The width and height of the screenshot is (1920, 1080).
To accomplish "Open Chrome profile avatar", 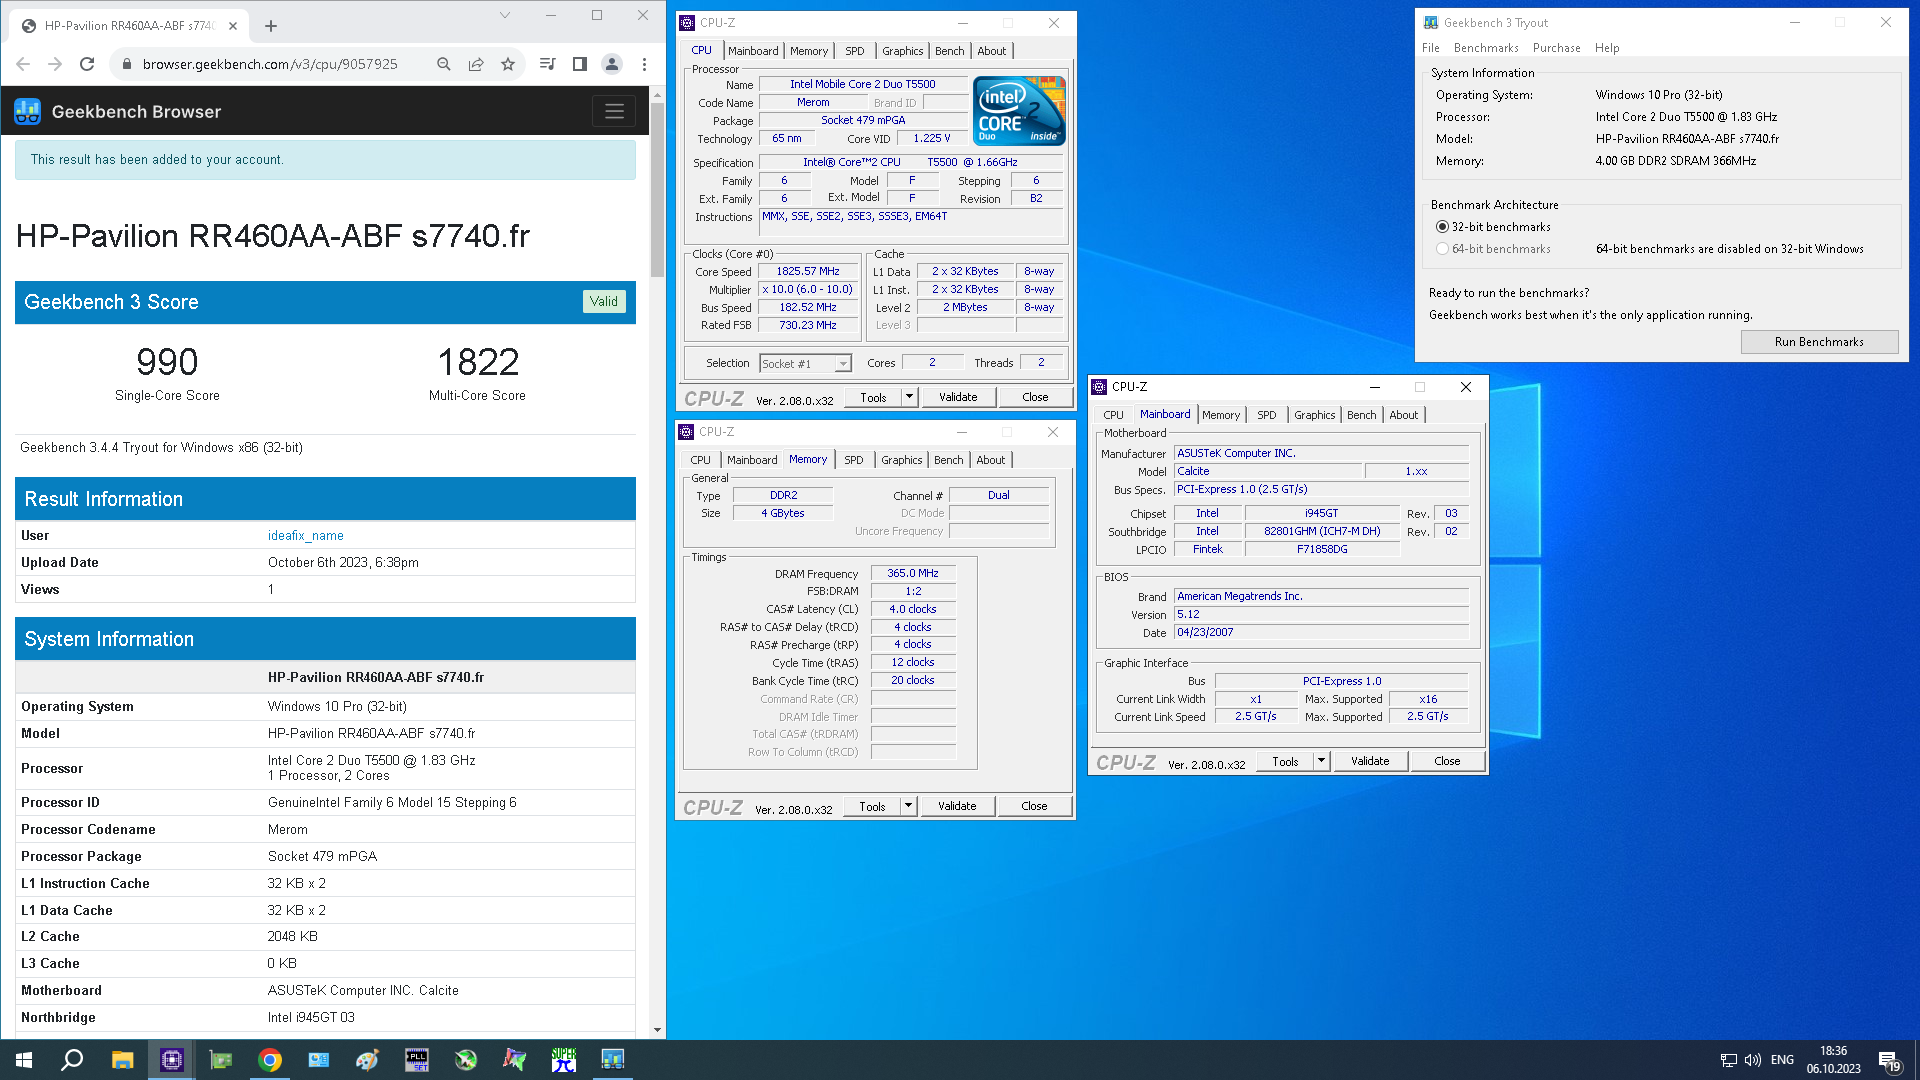I will pos(612,64).
